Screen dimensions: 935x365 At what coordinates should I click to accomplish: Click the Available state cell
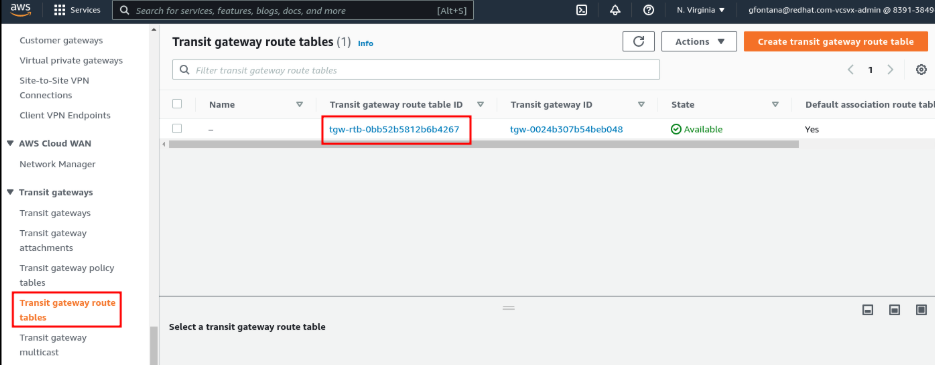click(x=696, y=129)
